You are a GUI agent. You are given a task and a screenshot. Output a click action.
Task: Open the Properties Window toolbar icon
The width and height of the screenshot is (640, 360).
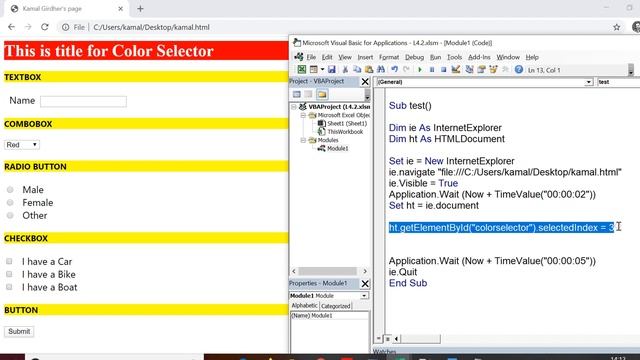481,70
